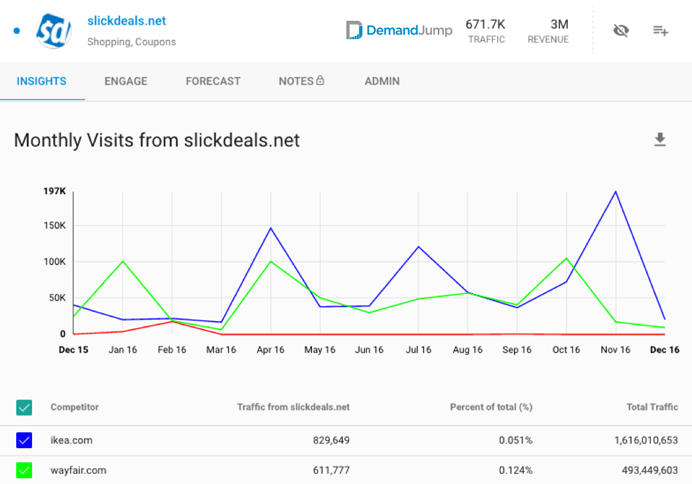Switch to the ENGAGE tab
This screenshot has width=692, height=484.
point(126,81)
